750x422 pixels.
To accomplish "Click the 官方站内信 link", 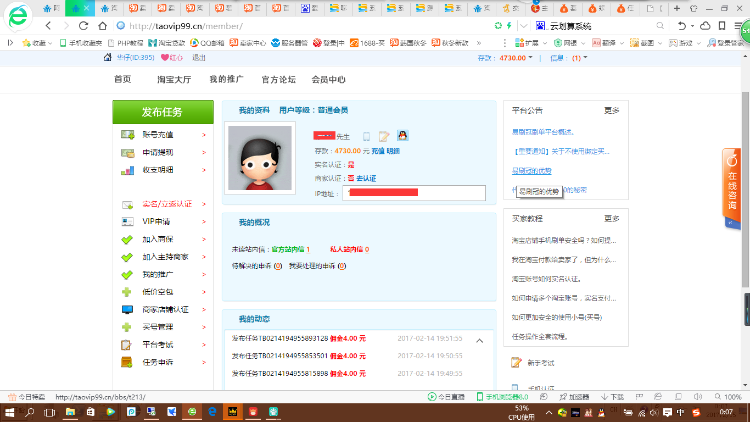I will (288, 249).
